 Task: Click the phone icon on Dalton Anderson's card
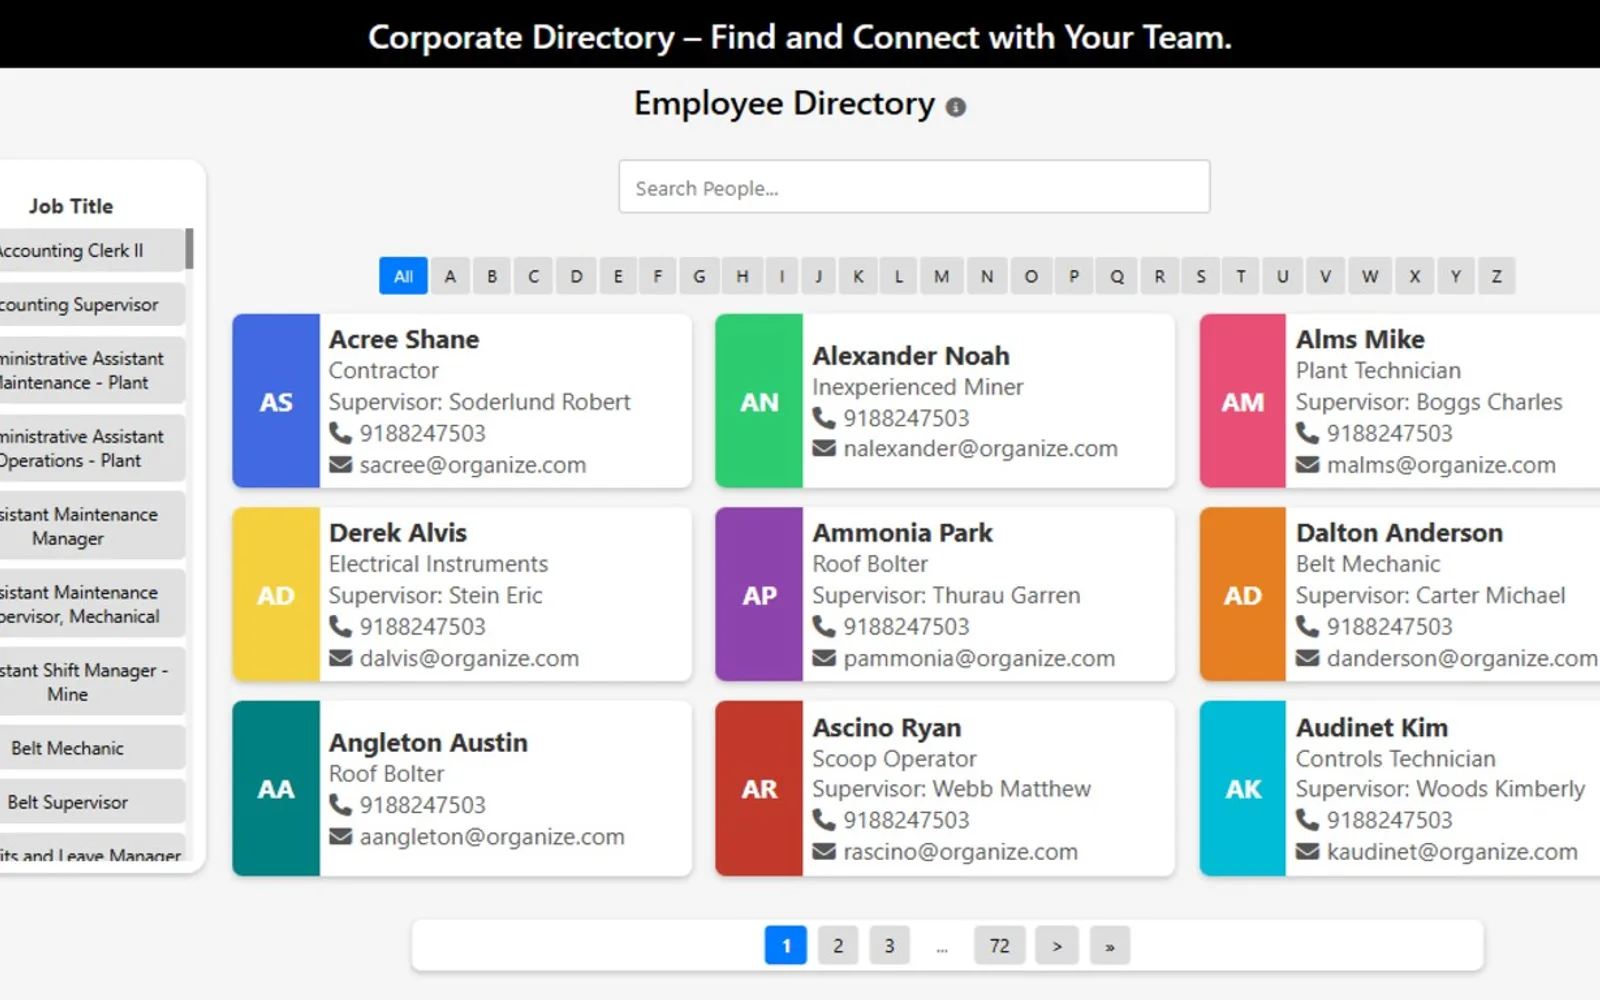[x=1307, y=626]
